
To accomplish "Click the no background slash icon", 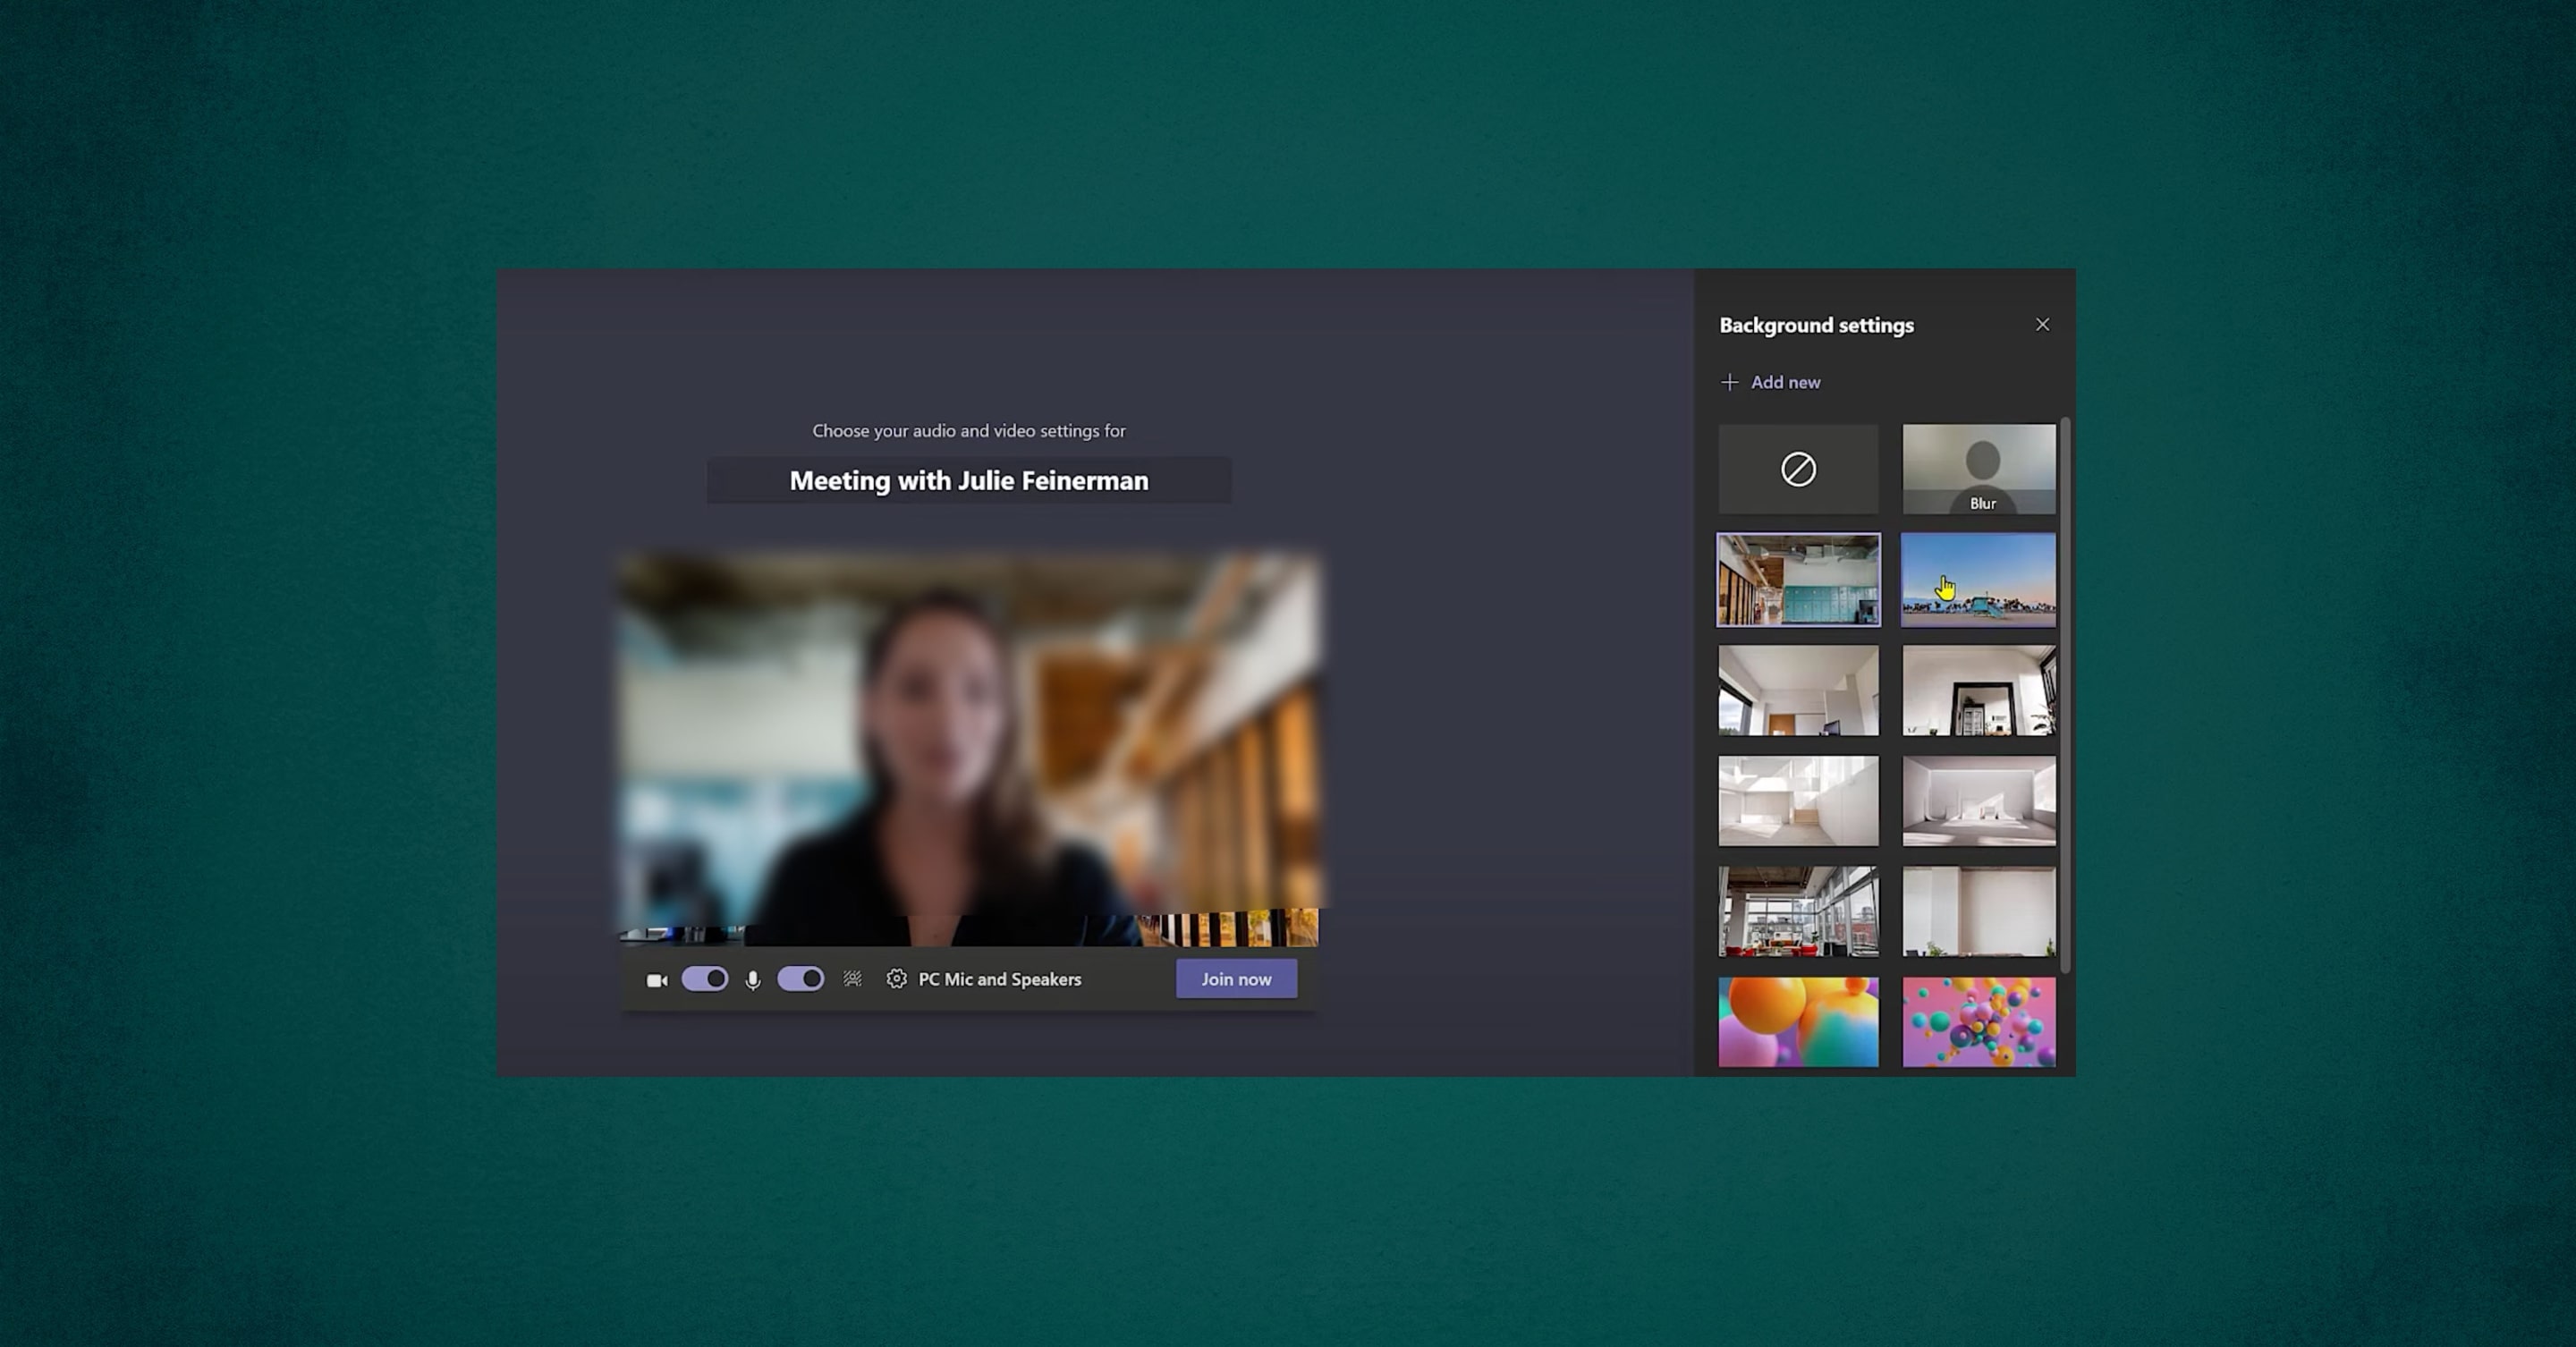I will click(1798, 469).
